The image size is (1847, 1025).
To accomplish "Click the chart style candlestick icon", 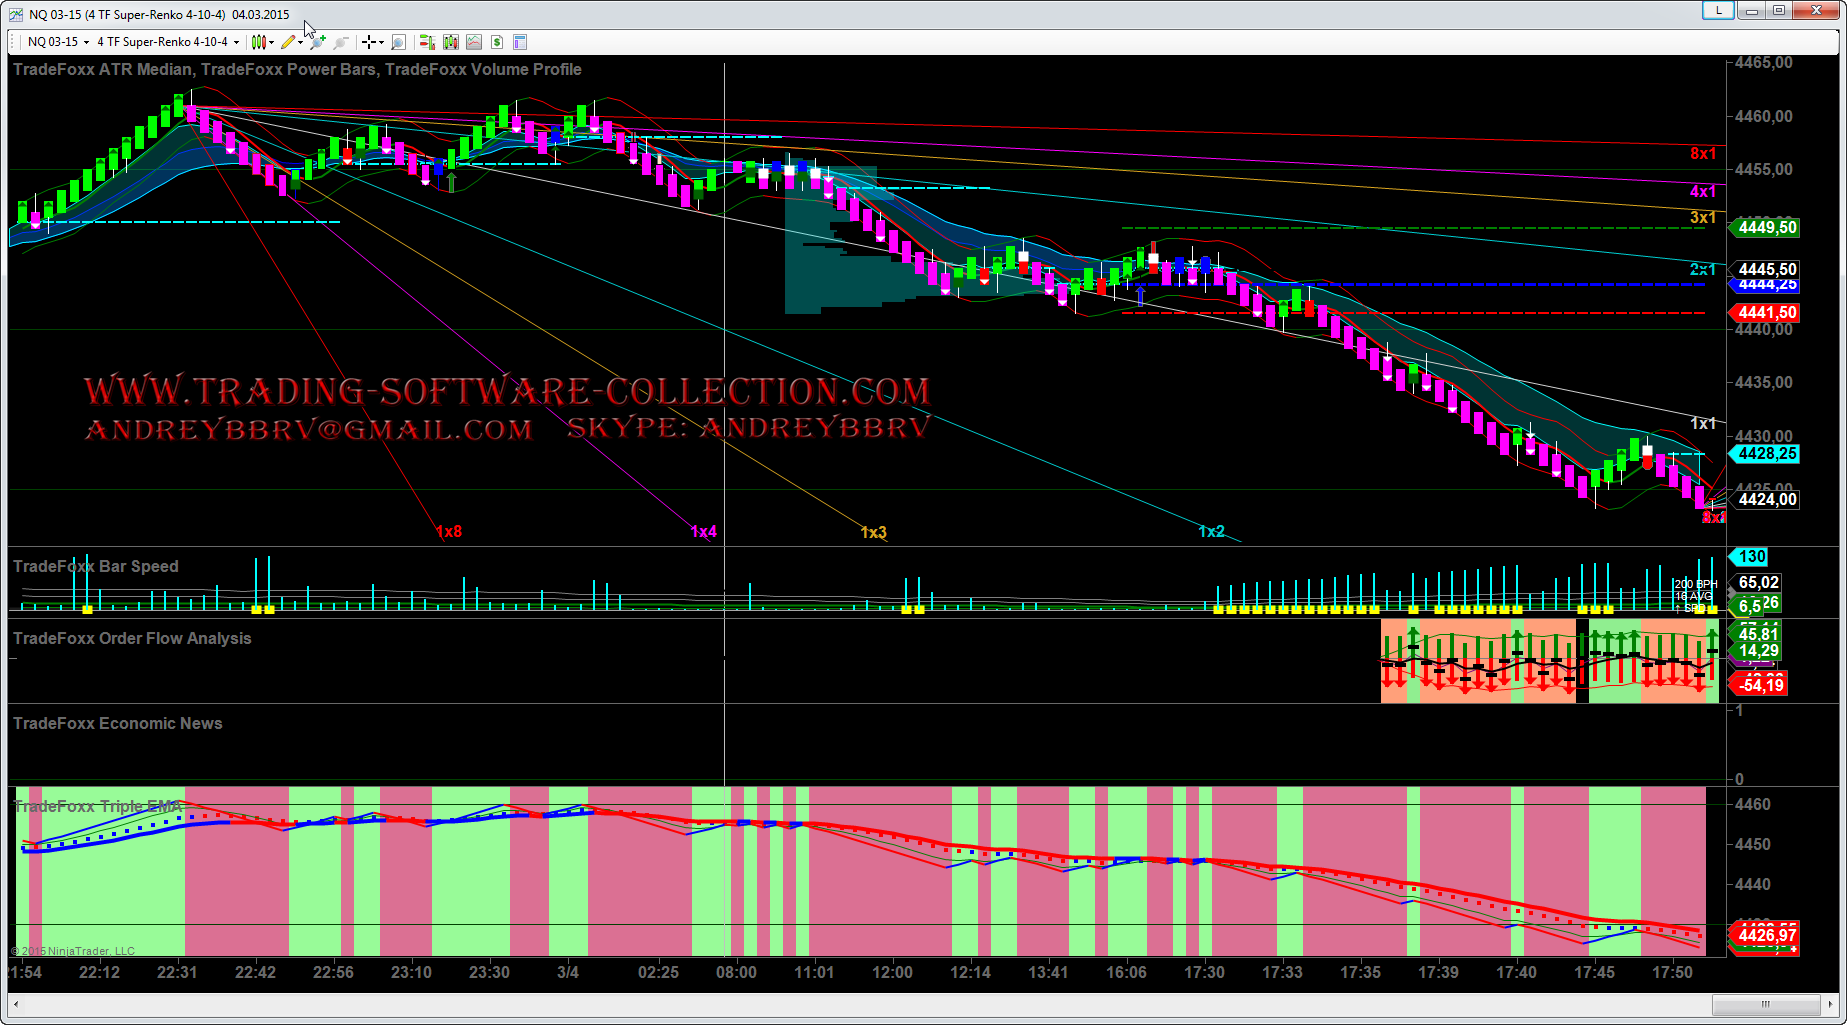I will [x=258, y=42].
